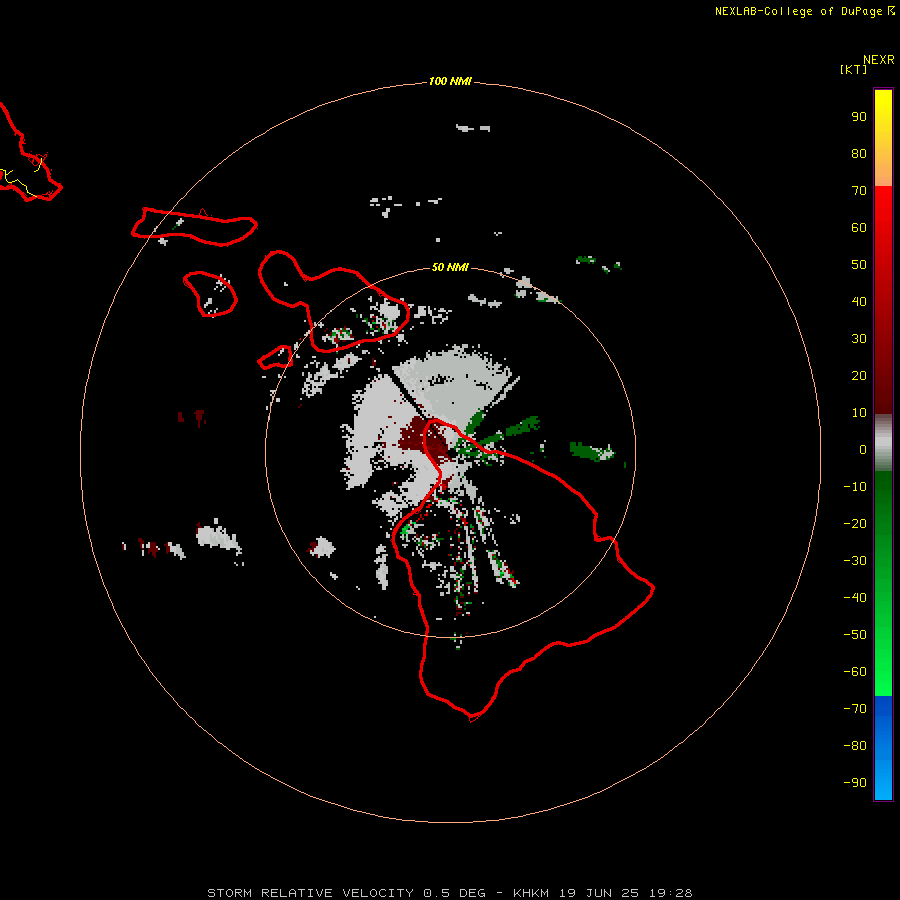Click the -40 scale value
Viewport: 900px width, 900px height.
(x=855, y=598)
